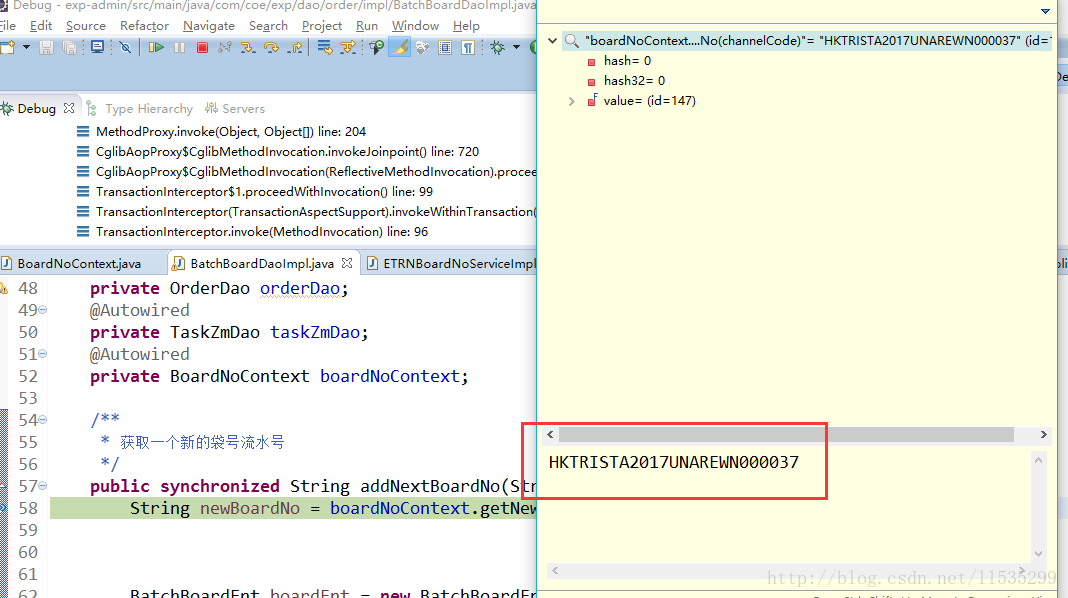
Task: Open the Window menu
Action: 415,26
